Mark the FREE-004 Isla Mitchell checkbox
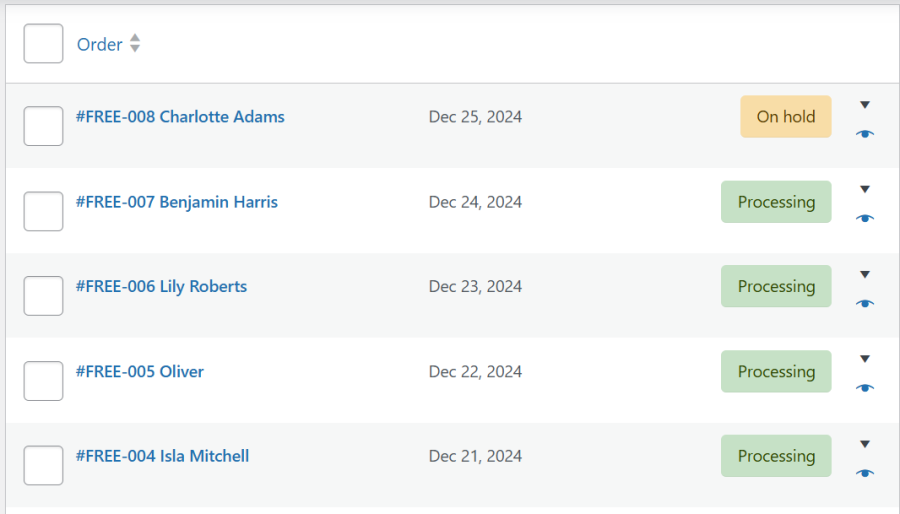Image resolution: width=900 pixels, height=514 pixels. (43, 465)
